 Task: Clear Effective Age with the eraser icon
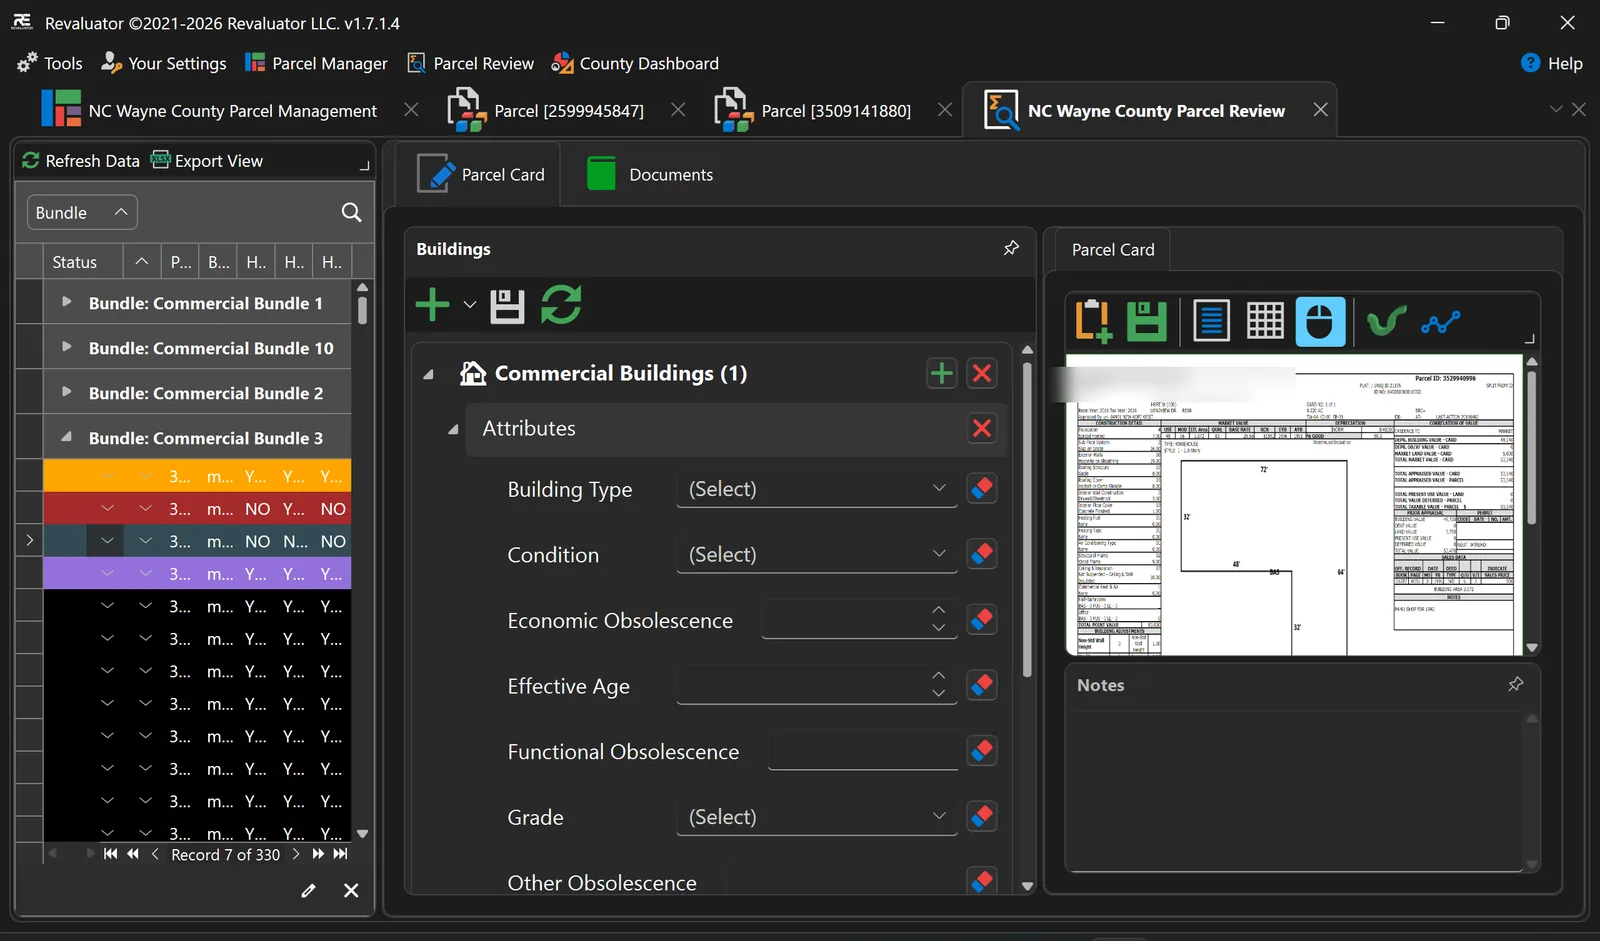982,686
